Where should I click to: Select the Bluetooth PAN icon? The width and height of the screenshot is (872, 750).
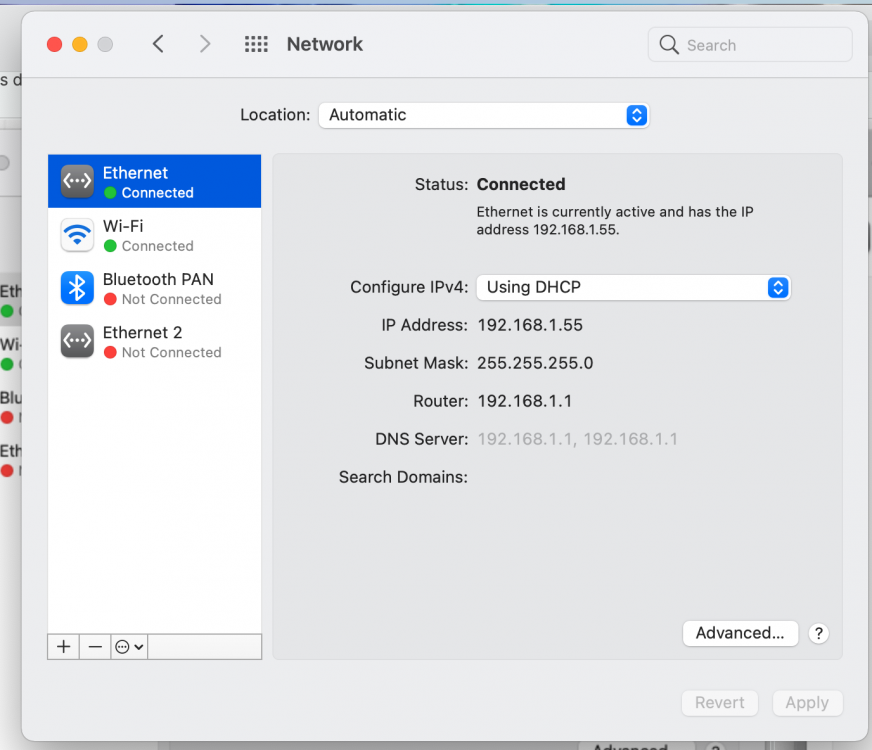[77, 288]
